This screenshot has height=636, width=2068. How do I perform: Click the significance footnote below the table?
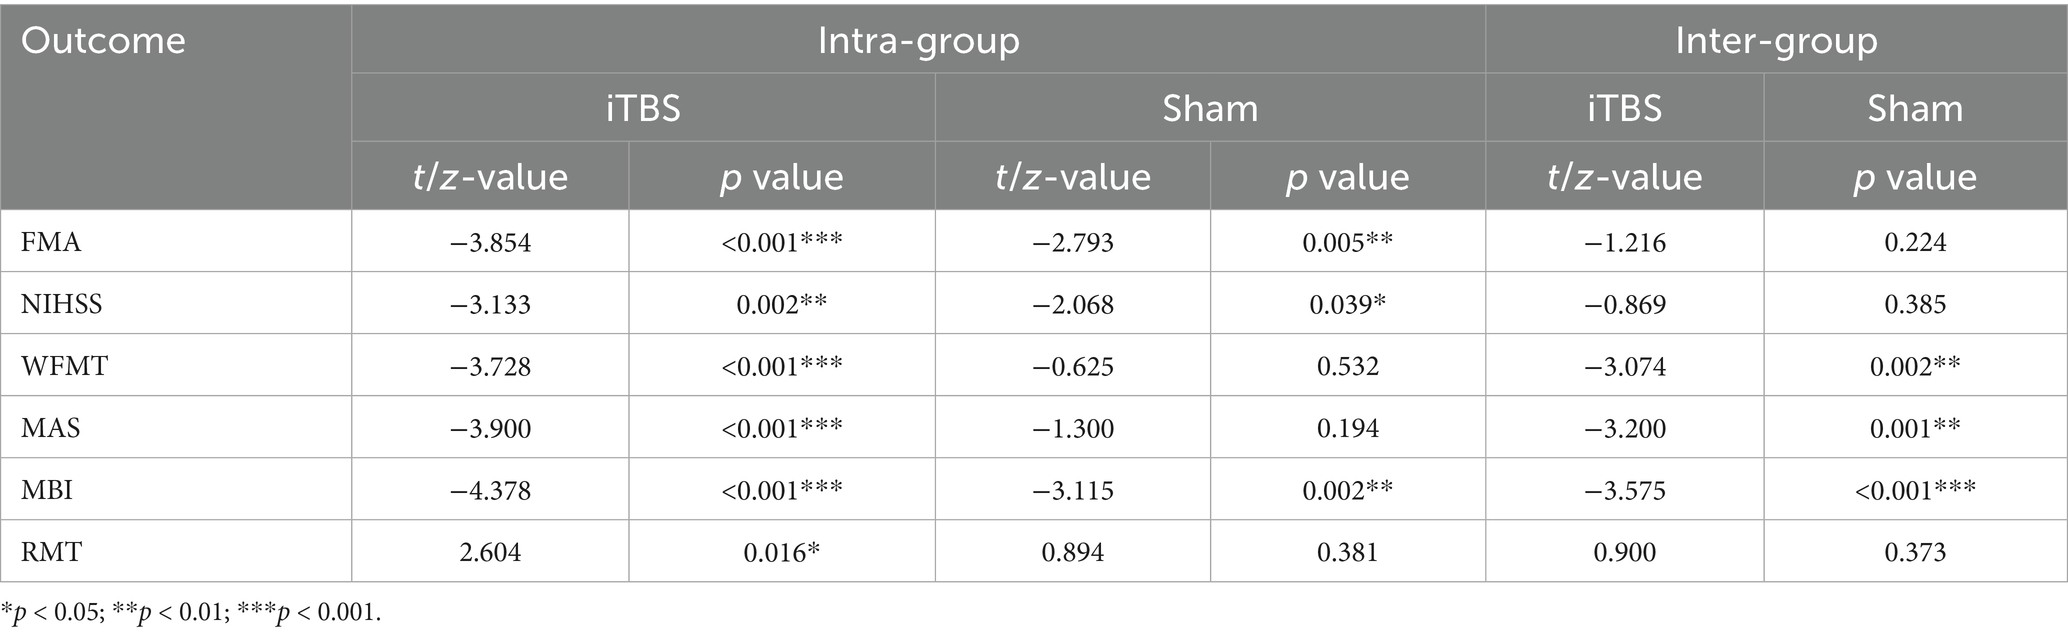pos(191,613)
